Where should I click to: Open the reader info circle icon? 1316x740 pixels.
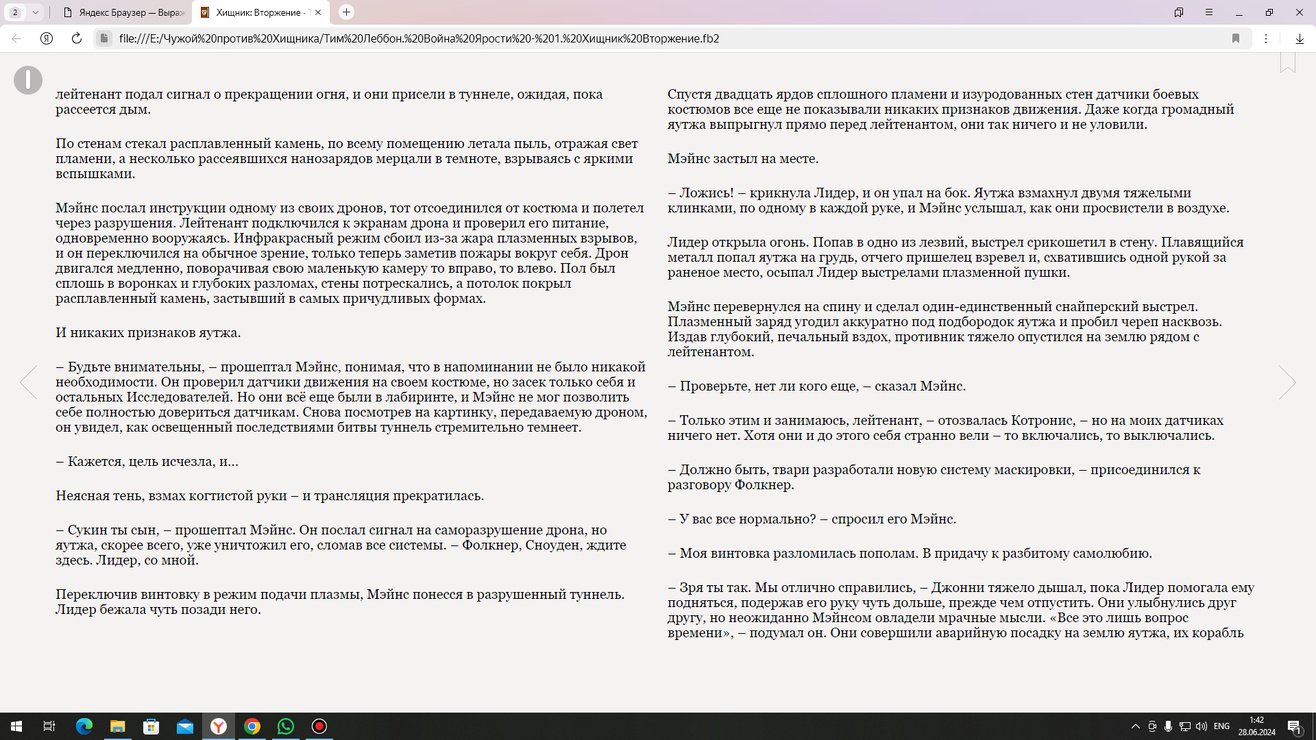[x=28, y=80]
